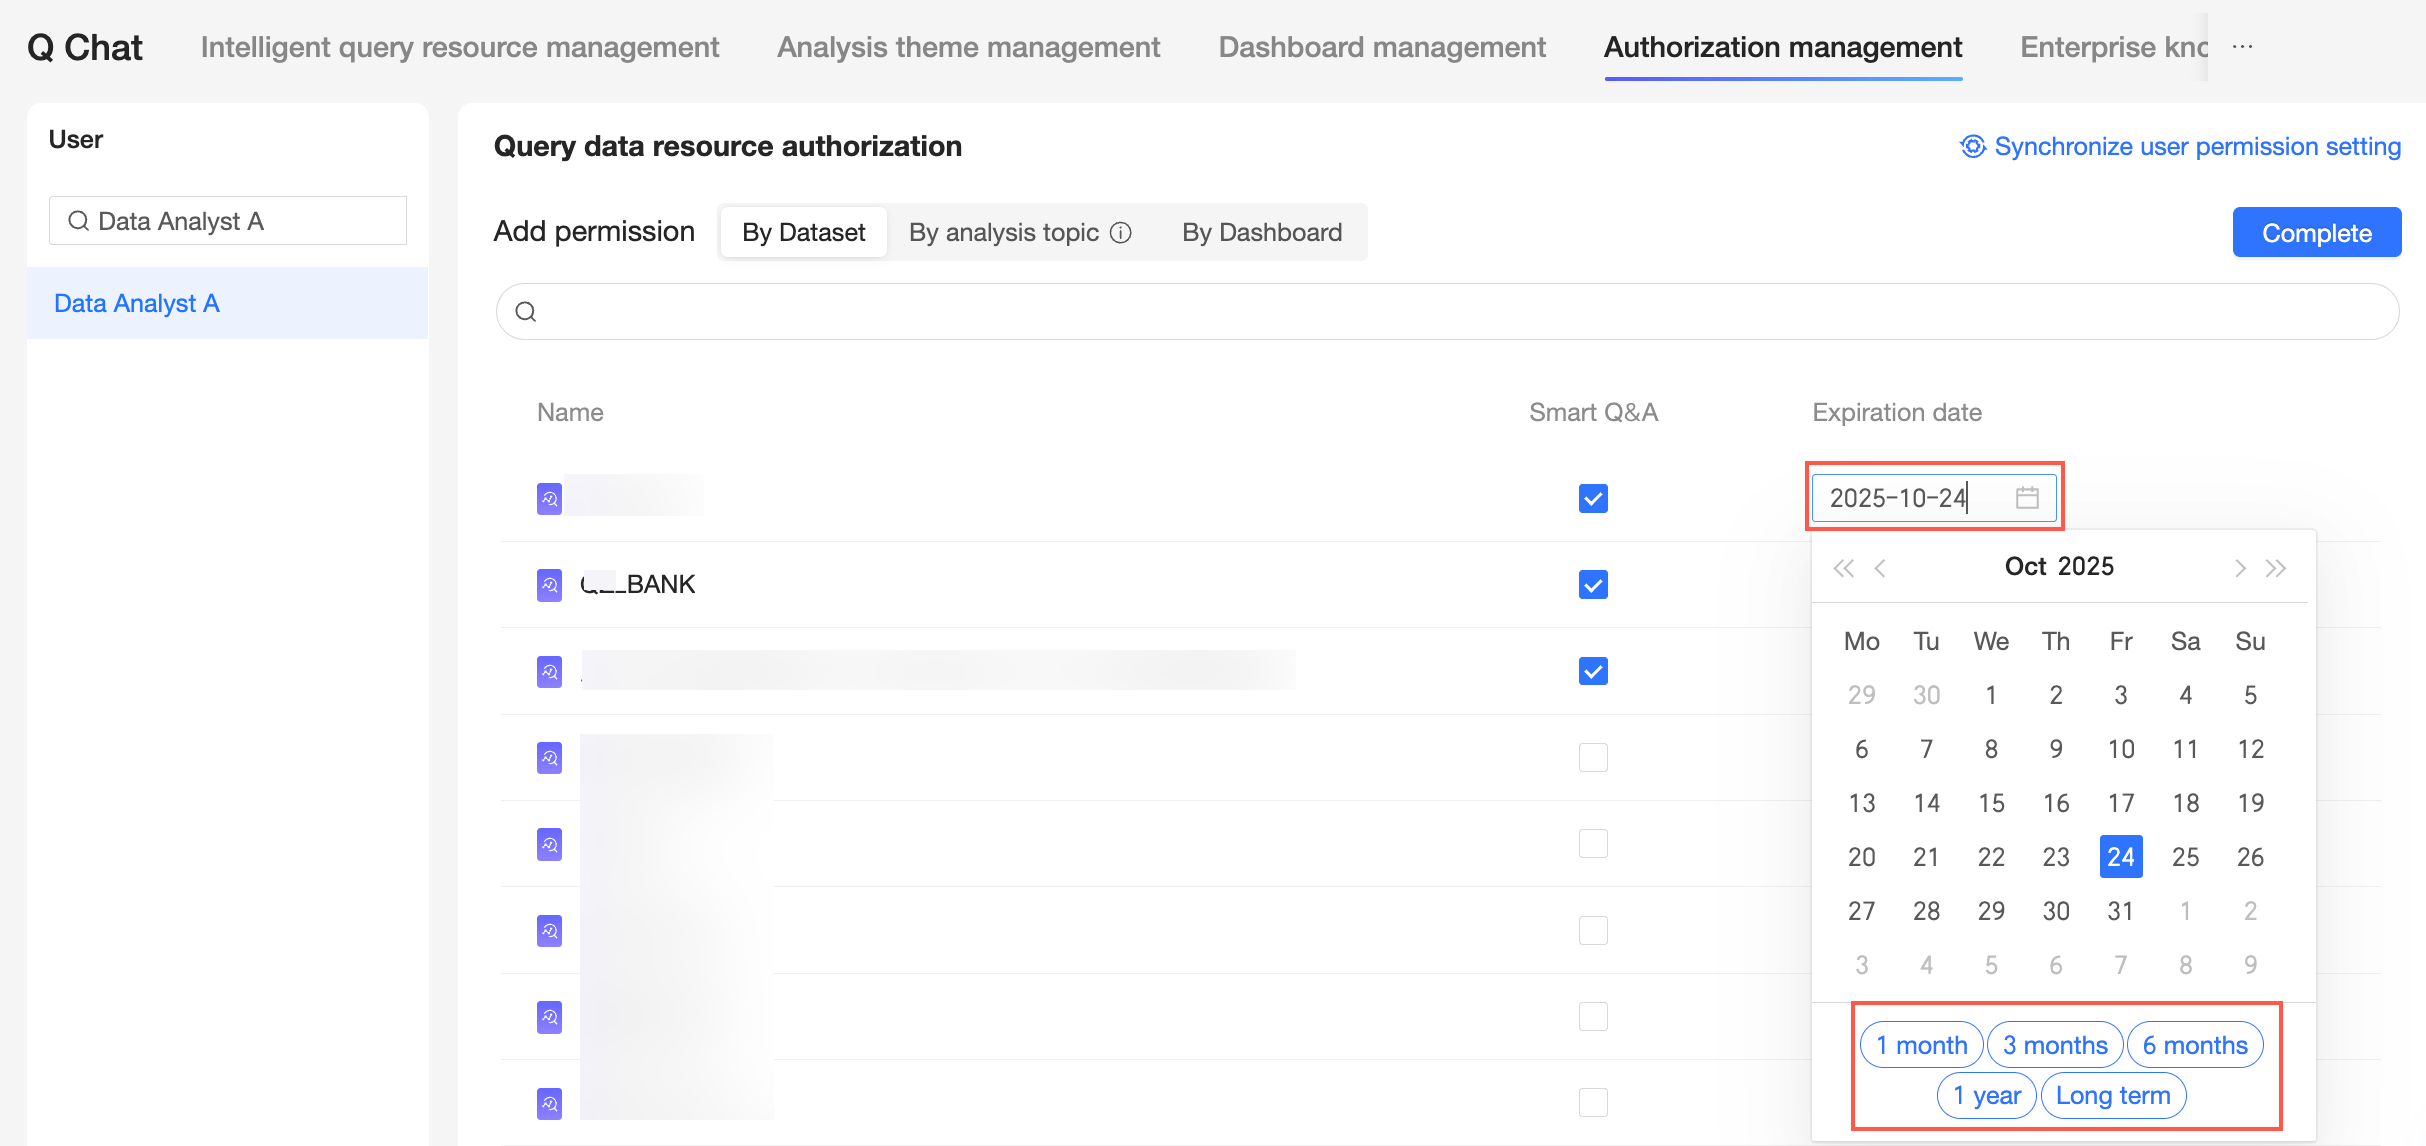Click the dataset search input field
This screenshot has width=2426, height=1146.
coord(1447,312)
